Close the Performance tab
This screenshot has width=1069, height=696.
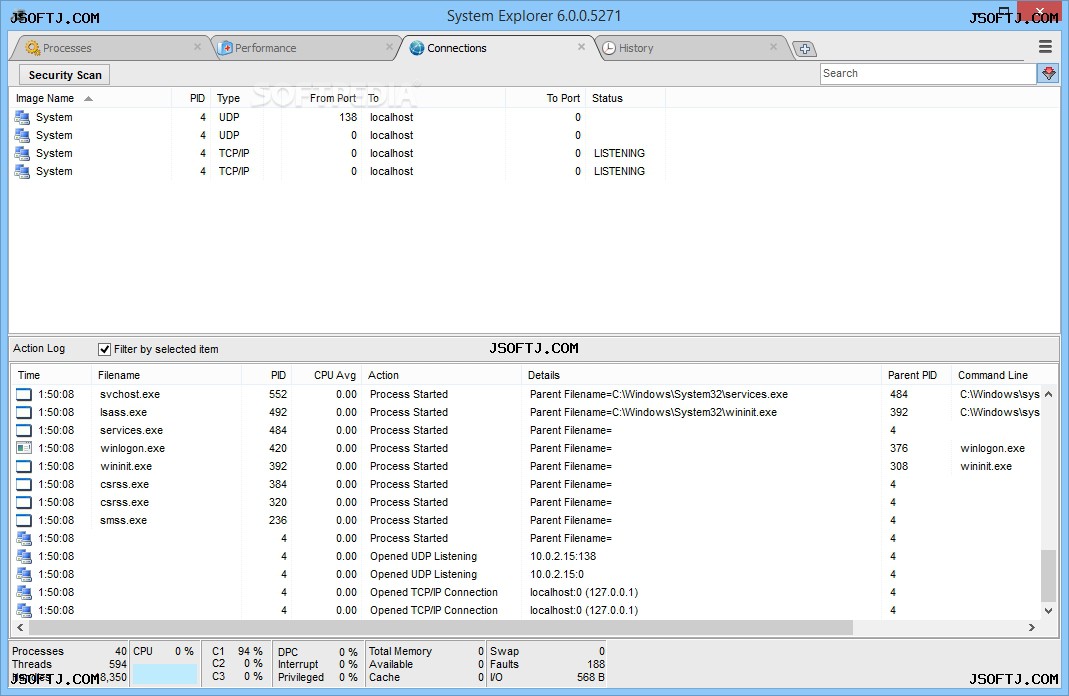[389, 47]
